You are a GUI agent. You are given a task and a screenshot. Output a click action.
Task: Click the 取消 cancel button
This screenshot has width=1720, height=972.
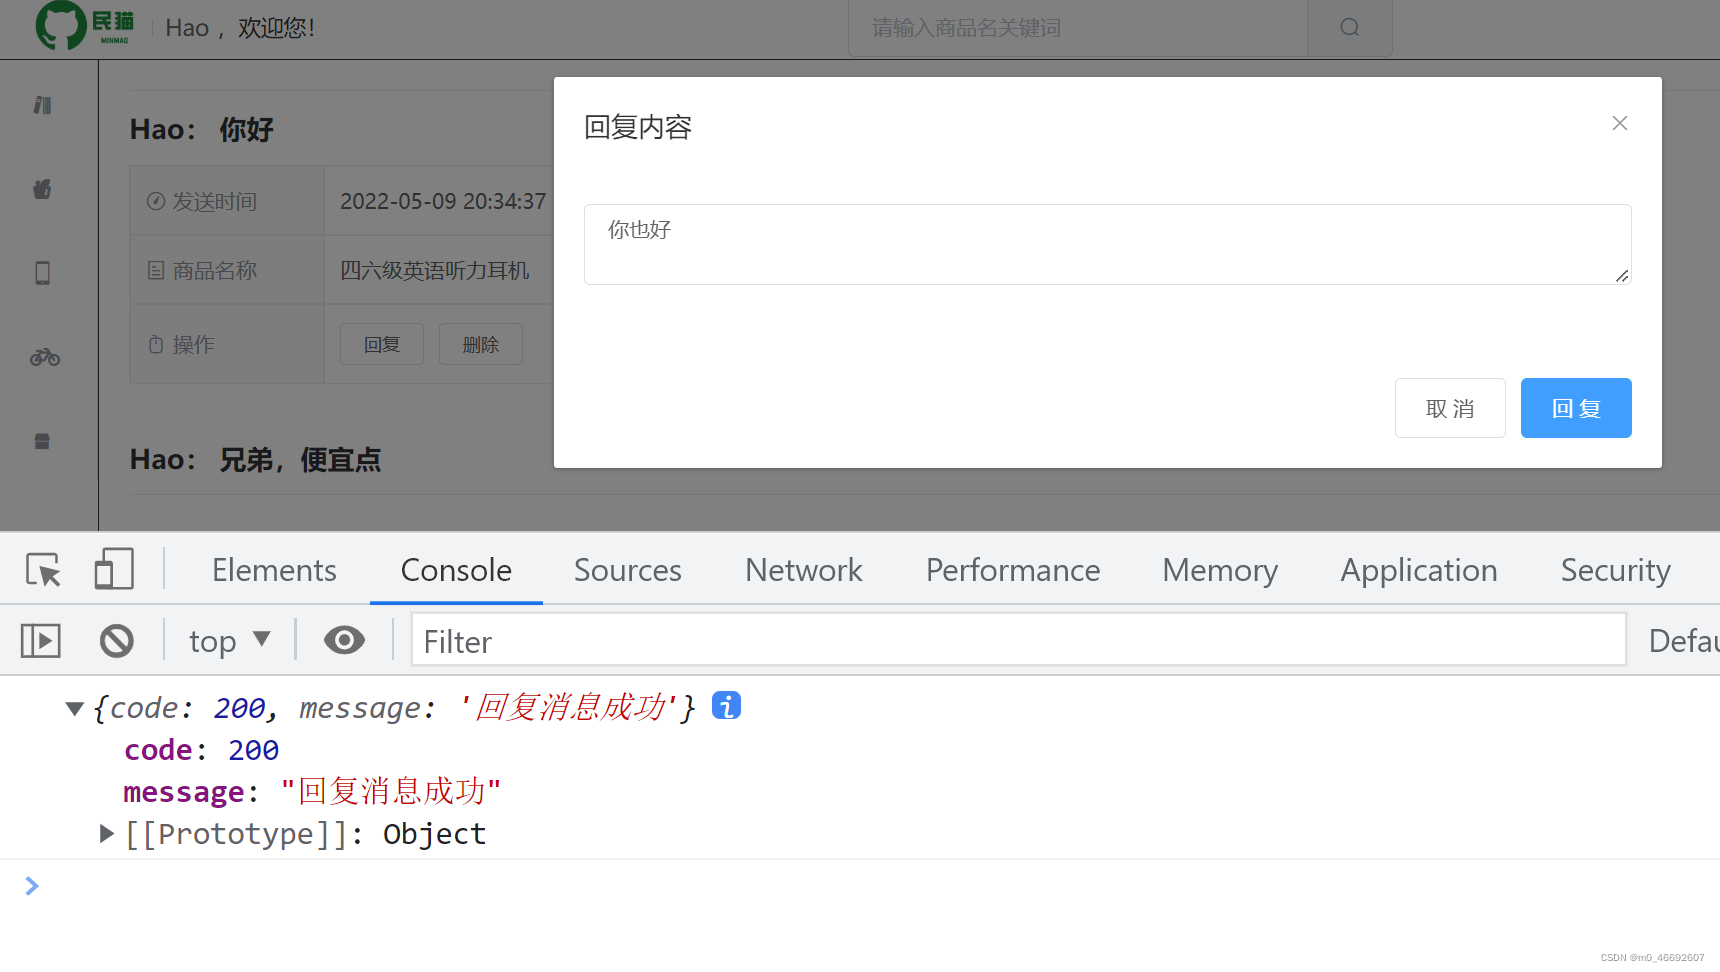tap(1450, 408)
